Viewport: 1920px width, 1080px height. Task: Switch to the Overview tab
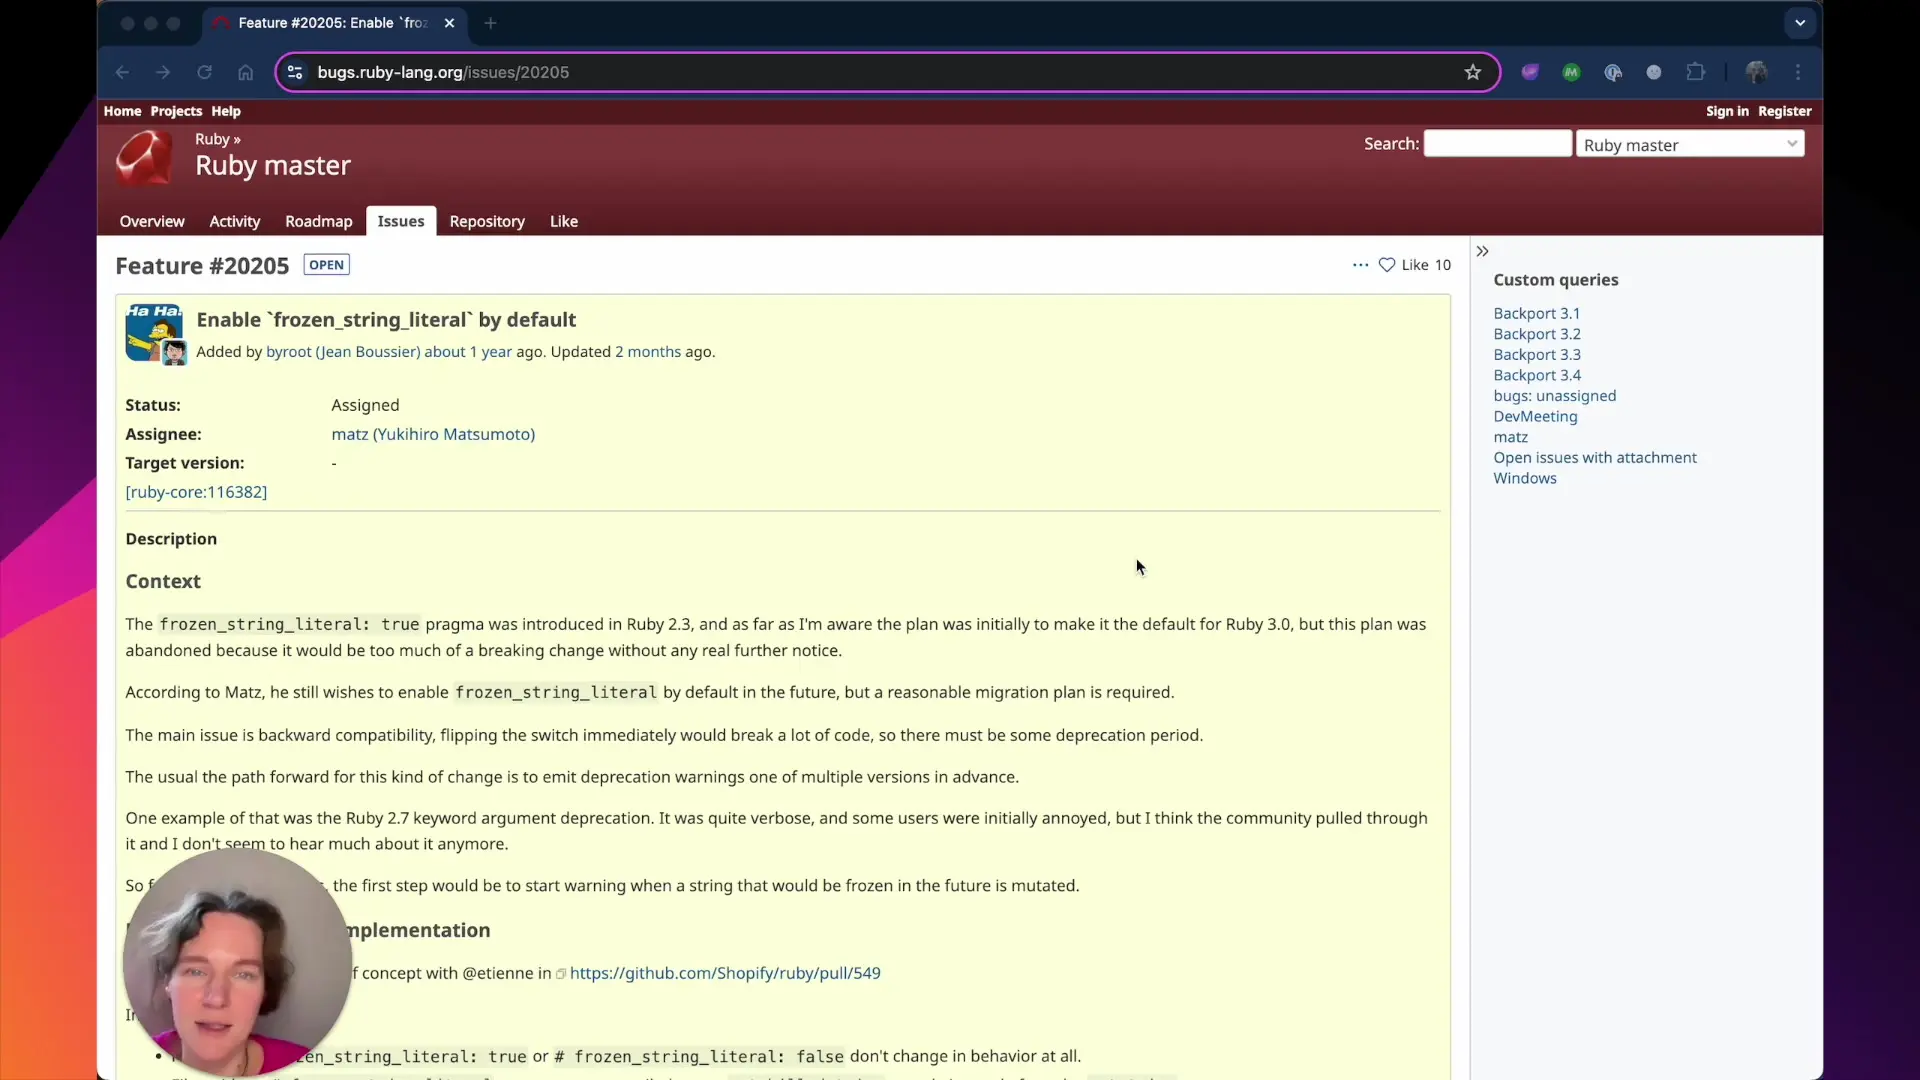[x=152, y=221]
